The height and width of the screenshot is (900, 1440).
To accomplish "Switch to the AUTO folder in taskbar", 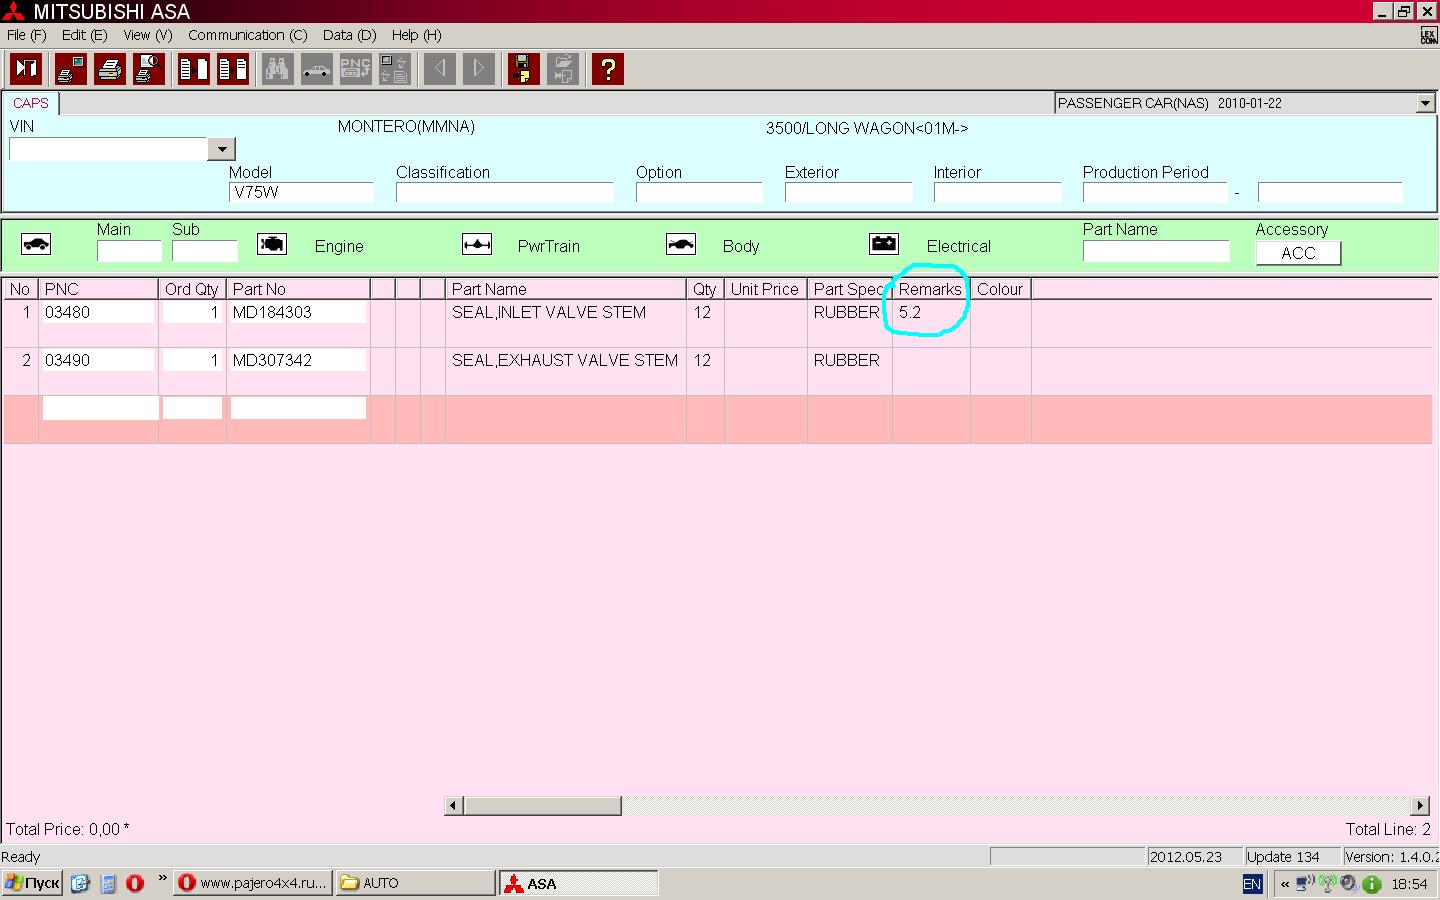I will pyautogui.click(x=414, y=883).
